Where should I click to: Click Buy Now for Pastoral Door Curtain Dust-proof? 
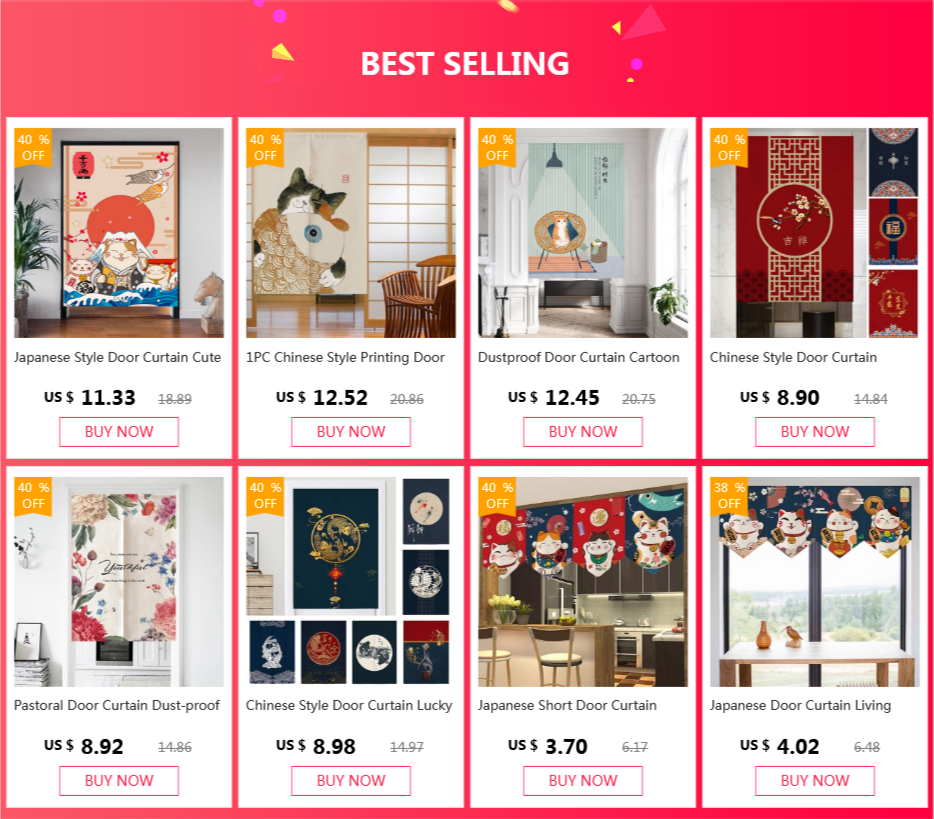tap(119, 780)
